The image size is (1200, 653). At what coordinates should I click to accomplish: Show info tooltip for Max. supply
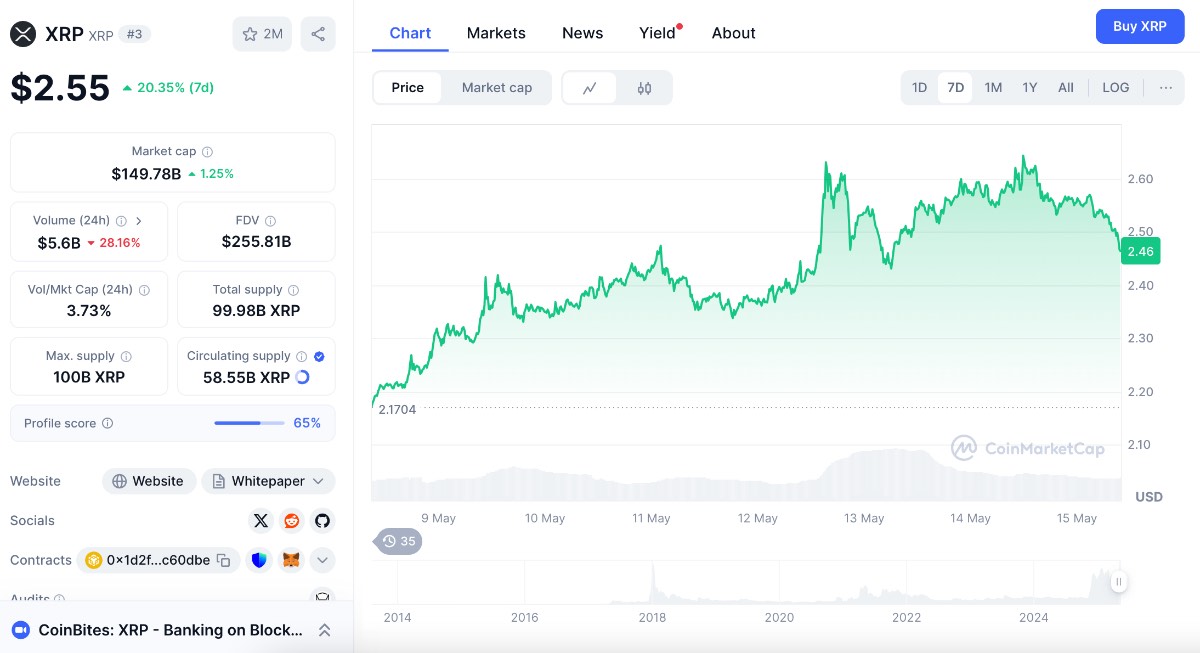tap(126, 356)
